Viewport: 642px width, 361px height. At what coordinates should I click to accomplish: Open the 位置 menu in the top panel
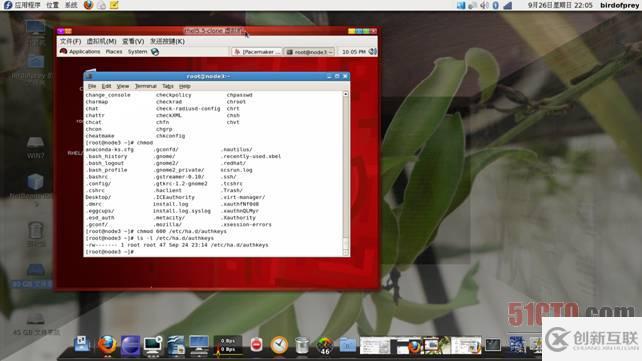[x=52, y=5]
